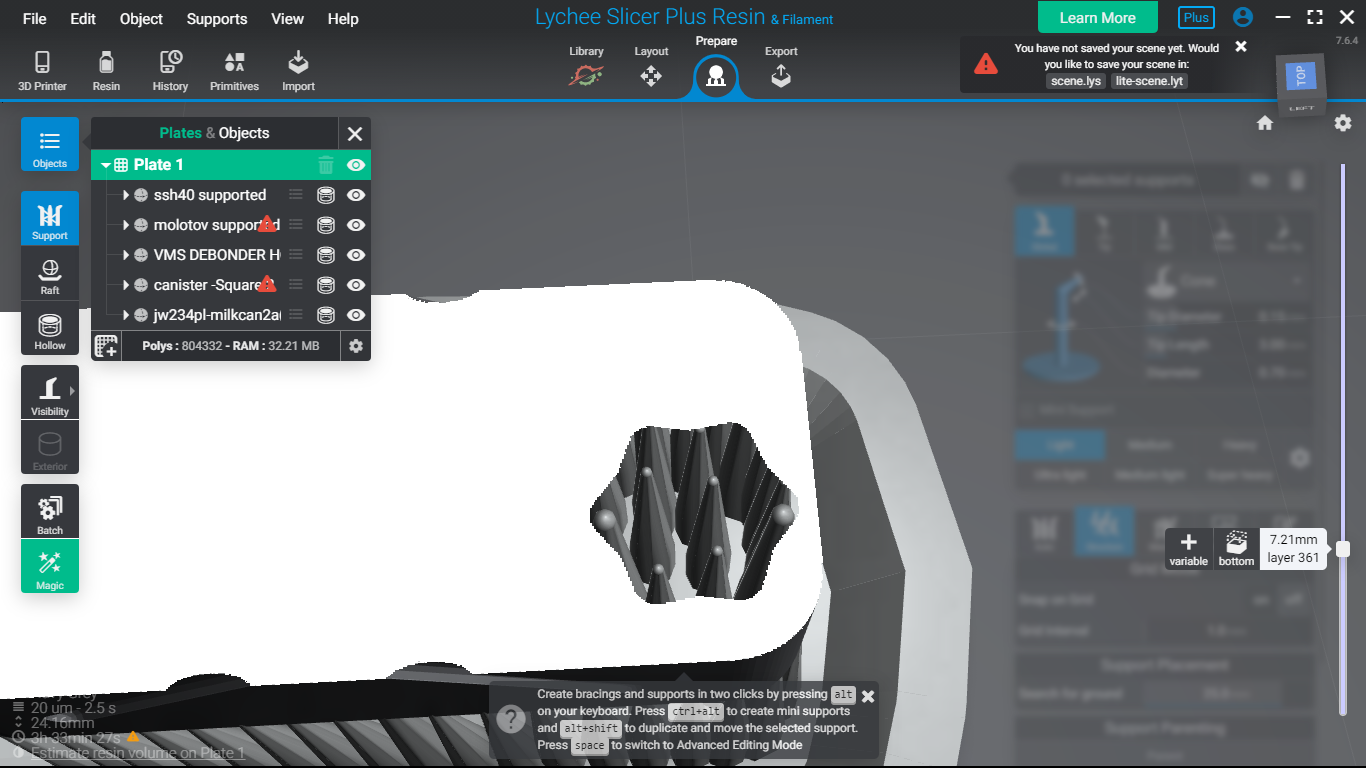The height and width of the screenshot is (768, 1366).
Task: Launch the Magic tool
Action: coord(50,567)
